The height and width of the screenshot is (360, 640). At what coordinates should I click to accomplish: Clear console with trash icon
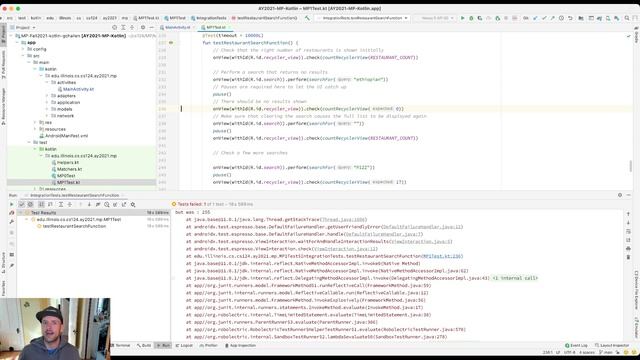point(628,257)
